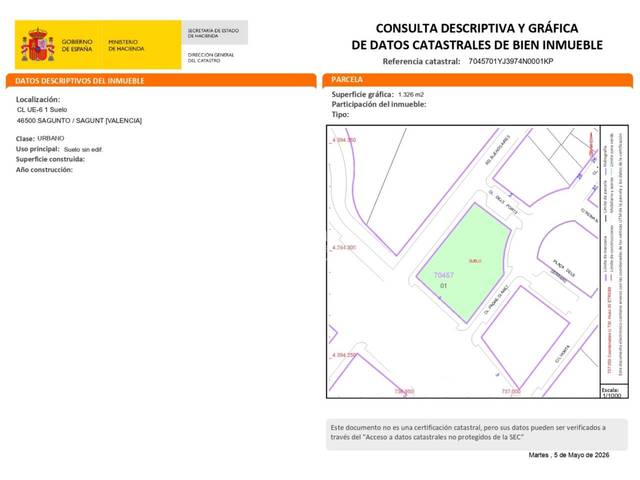Click the 'GOBIERNO DE ESPAÑA' logo text
640x480 pixels.
(x=77, y=45)
